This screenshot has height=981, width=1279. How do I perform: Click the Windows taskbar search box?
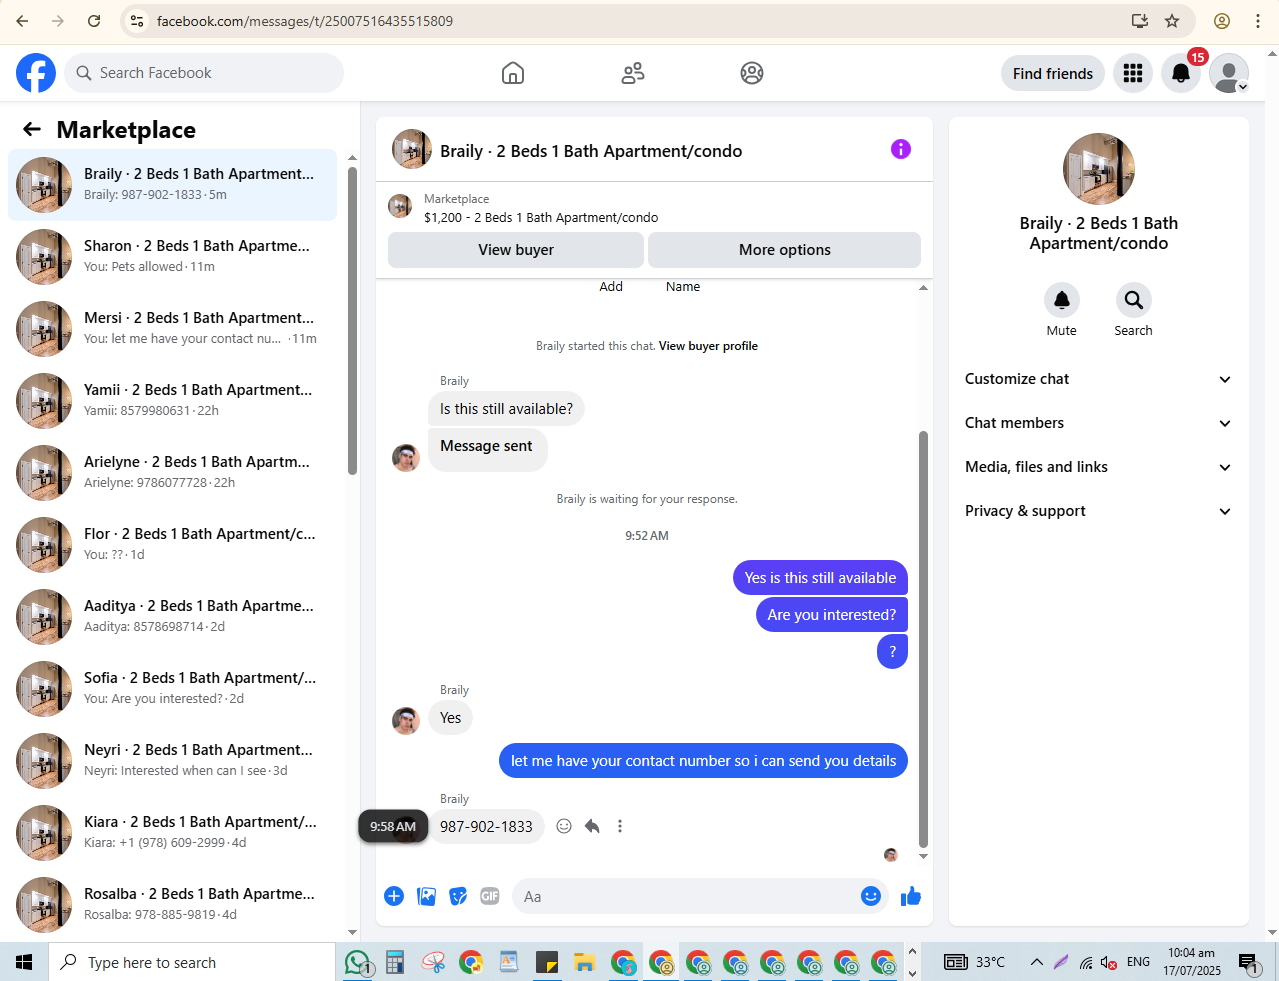pyautogui.click(x=192, y=962)
